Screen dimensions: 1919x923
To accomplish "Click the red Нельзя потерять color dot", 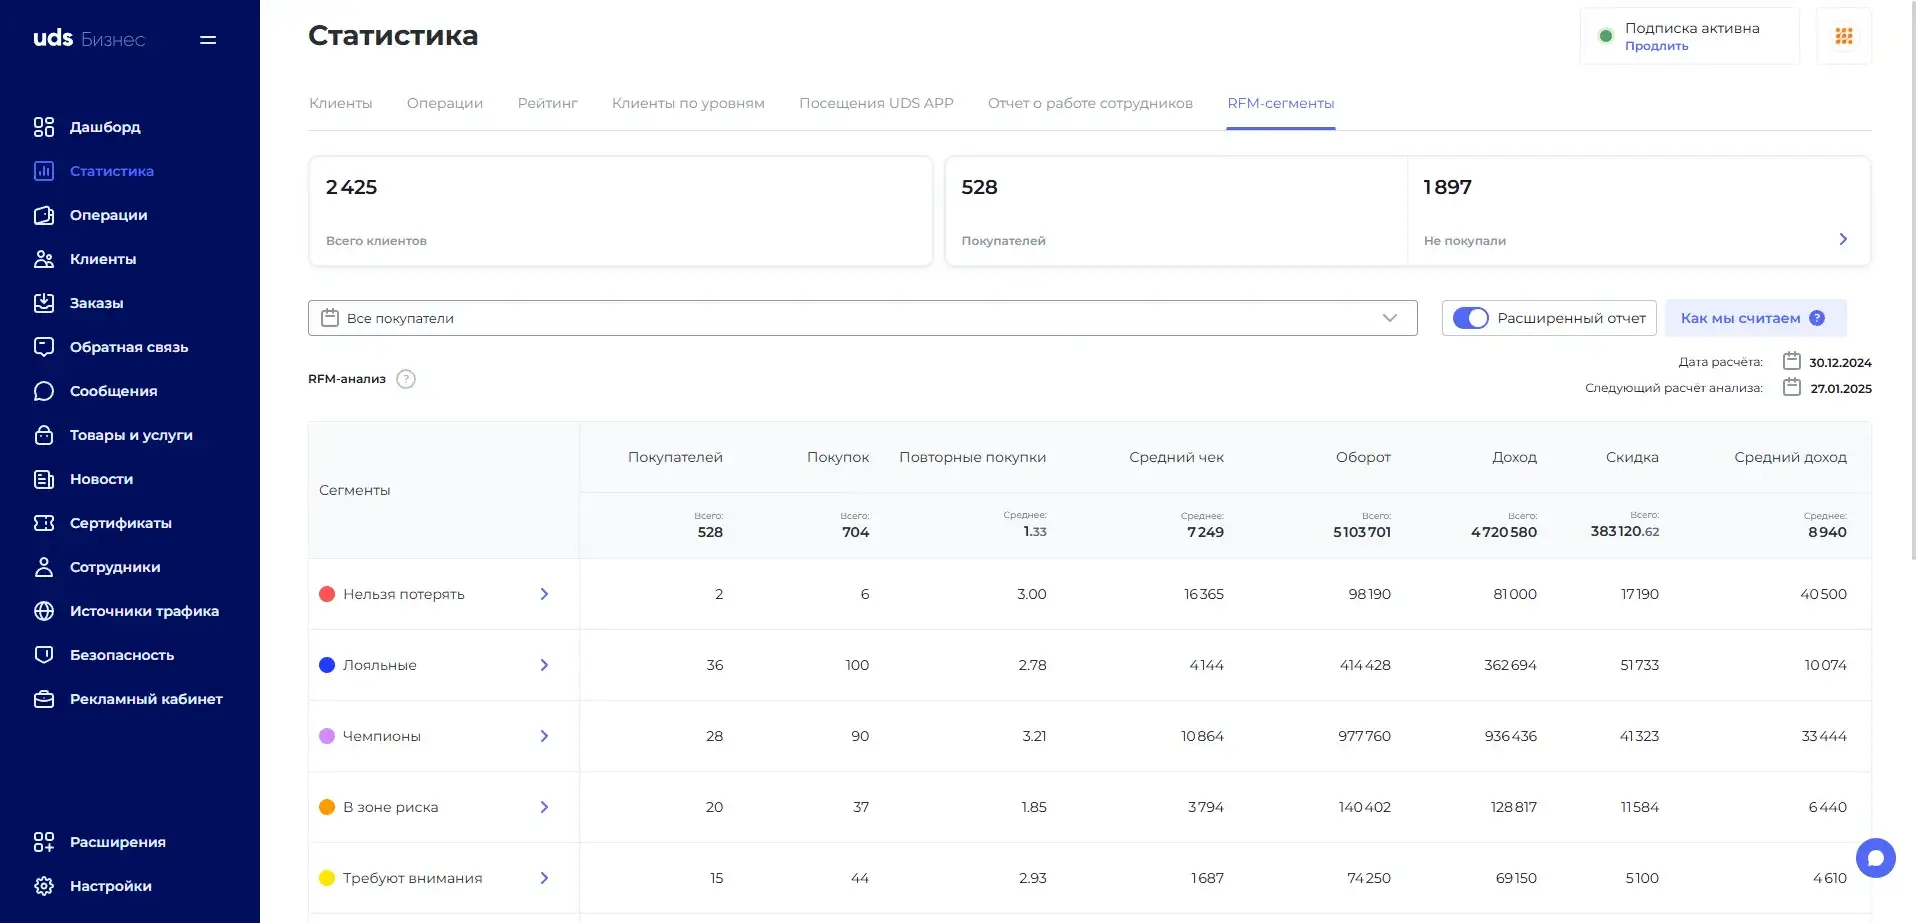I will [327, 594].
